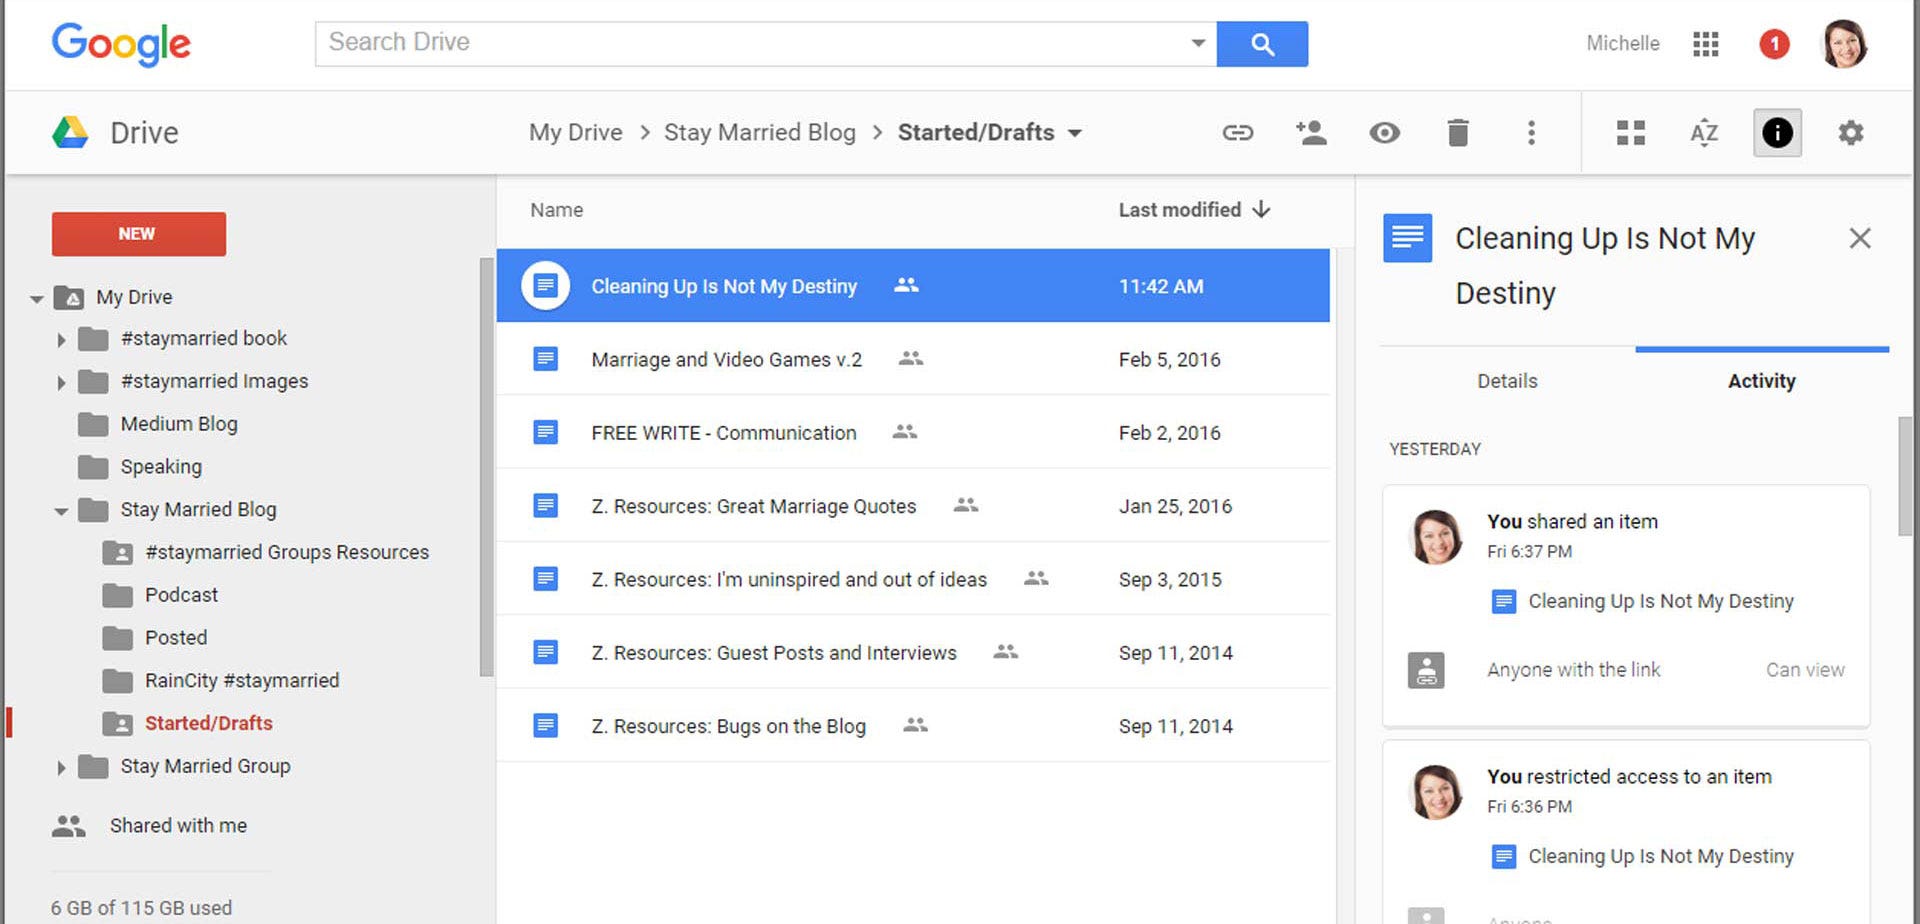1920x924 pixels.
Task: Click the get shareable link icon
Action: point(1237,133)
